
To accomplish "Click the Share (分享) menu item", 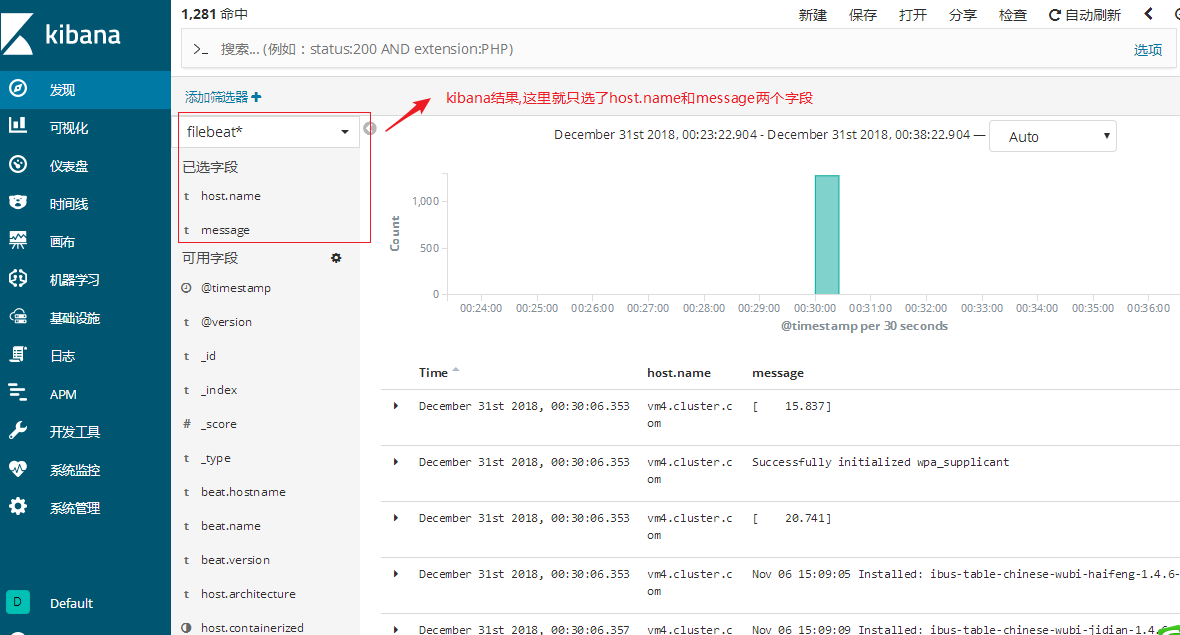I will 963,15.
